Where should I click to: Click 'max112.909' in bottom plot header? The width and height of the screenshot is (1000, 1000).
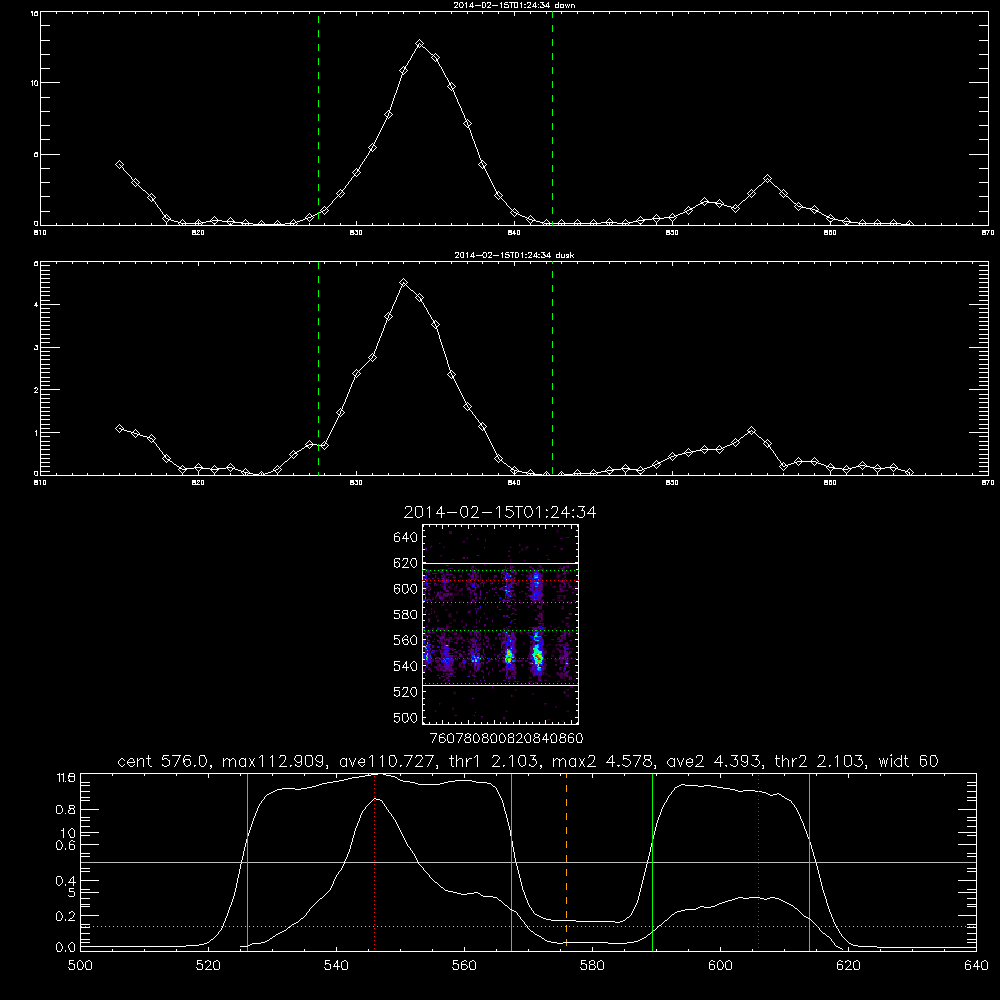coord(274,761)
